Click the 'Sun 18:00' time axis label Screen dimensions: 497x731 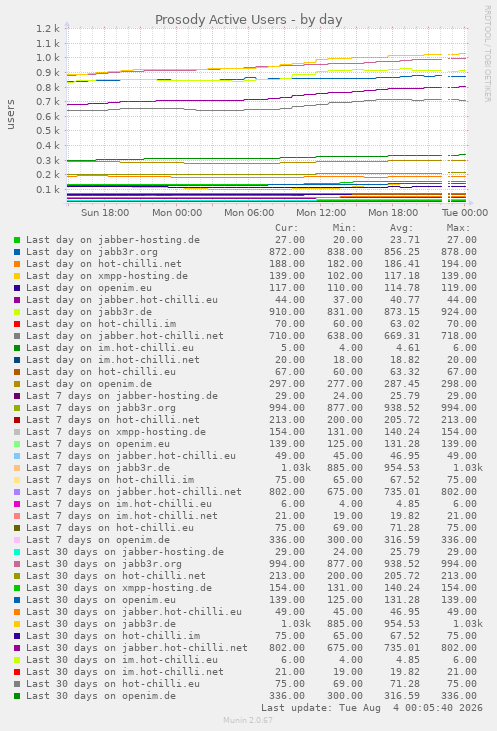(x=105, y=213)
